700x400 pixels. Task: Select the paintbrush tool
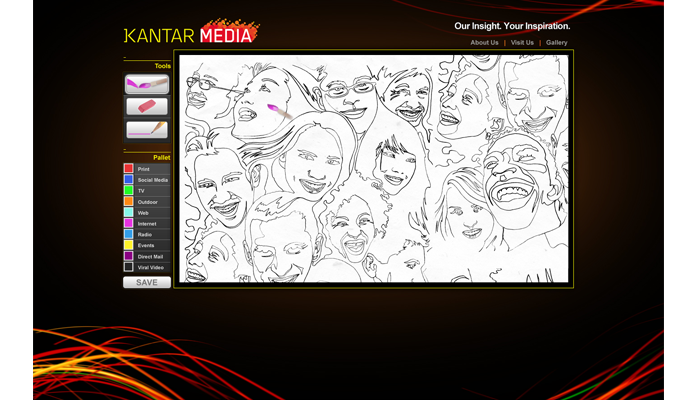click(x=146, y=84)
